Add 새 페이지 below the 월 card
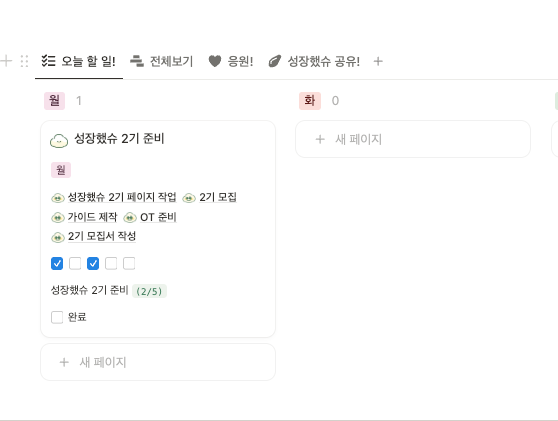This screenshot has height=421, width=558. 158,362
